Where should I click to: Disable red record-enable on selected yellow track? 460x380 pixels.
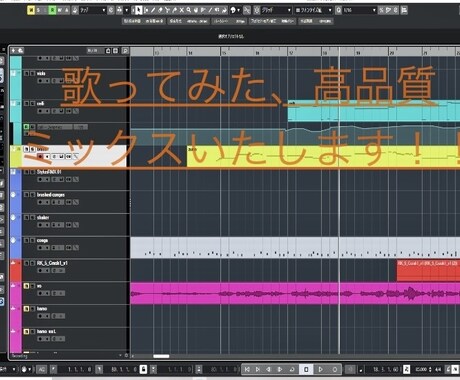(x=40, y=156)
